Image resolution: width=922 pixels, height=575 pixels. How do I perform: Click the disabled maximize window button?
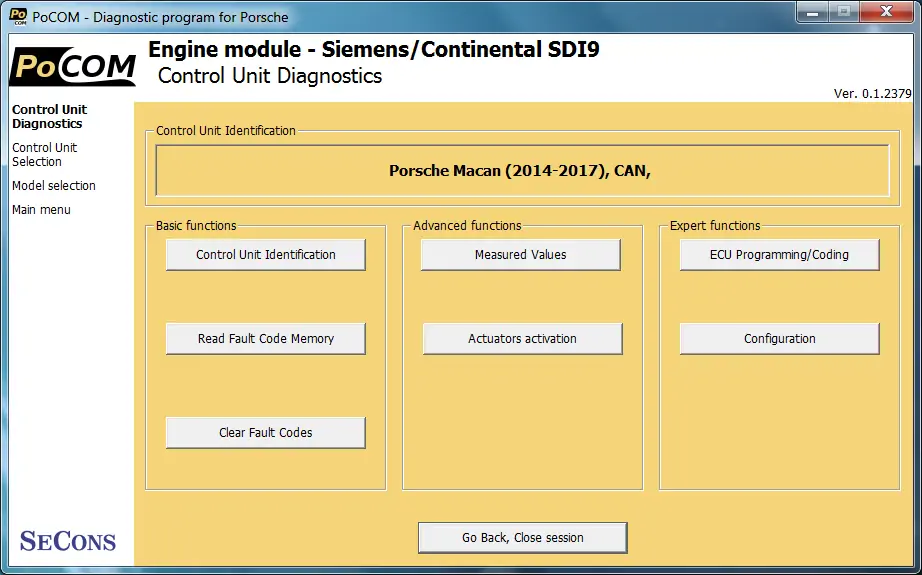click(844, 12)
